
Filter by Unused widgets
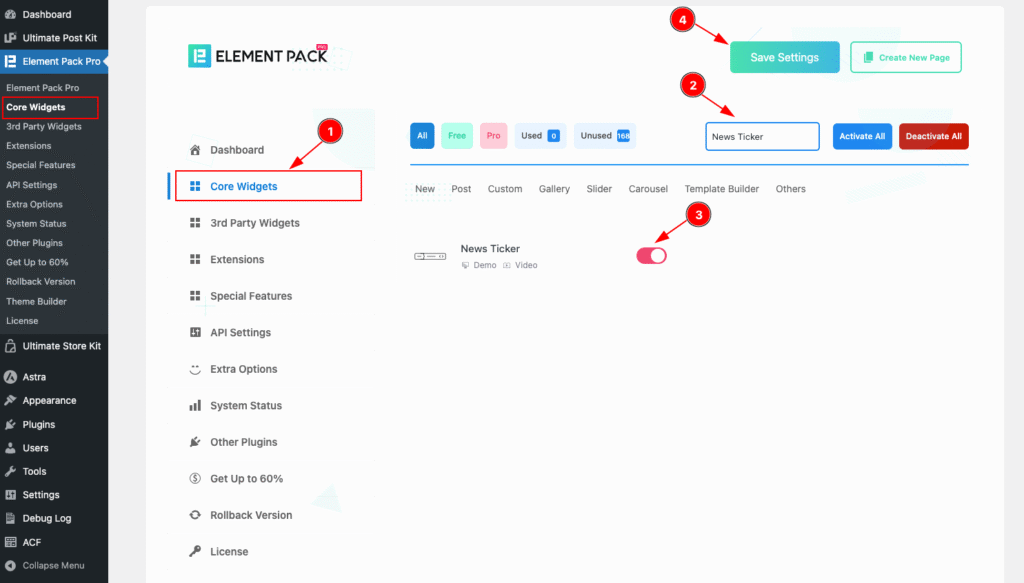click(605, 136)
